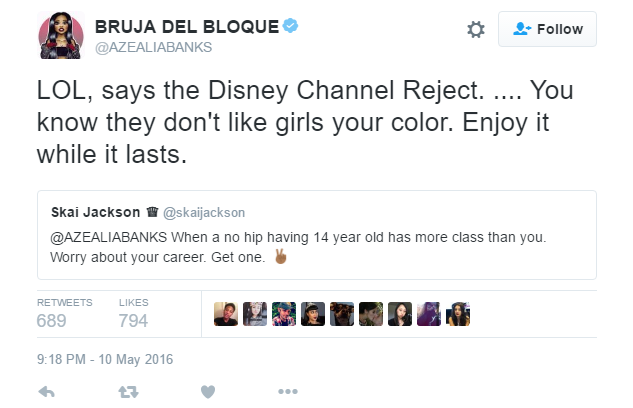Viewport: 633px width, 408px height.
Task: Open the @skaijackson handle in quote
Action: [x=203, y=213]
